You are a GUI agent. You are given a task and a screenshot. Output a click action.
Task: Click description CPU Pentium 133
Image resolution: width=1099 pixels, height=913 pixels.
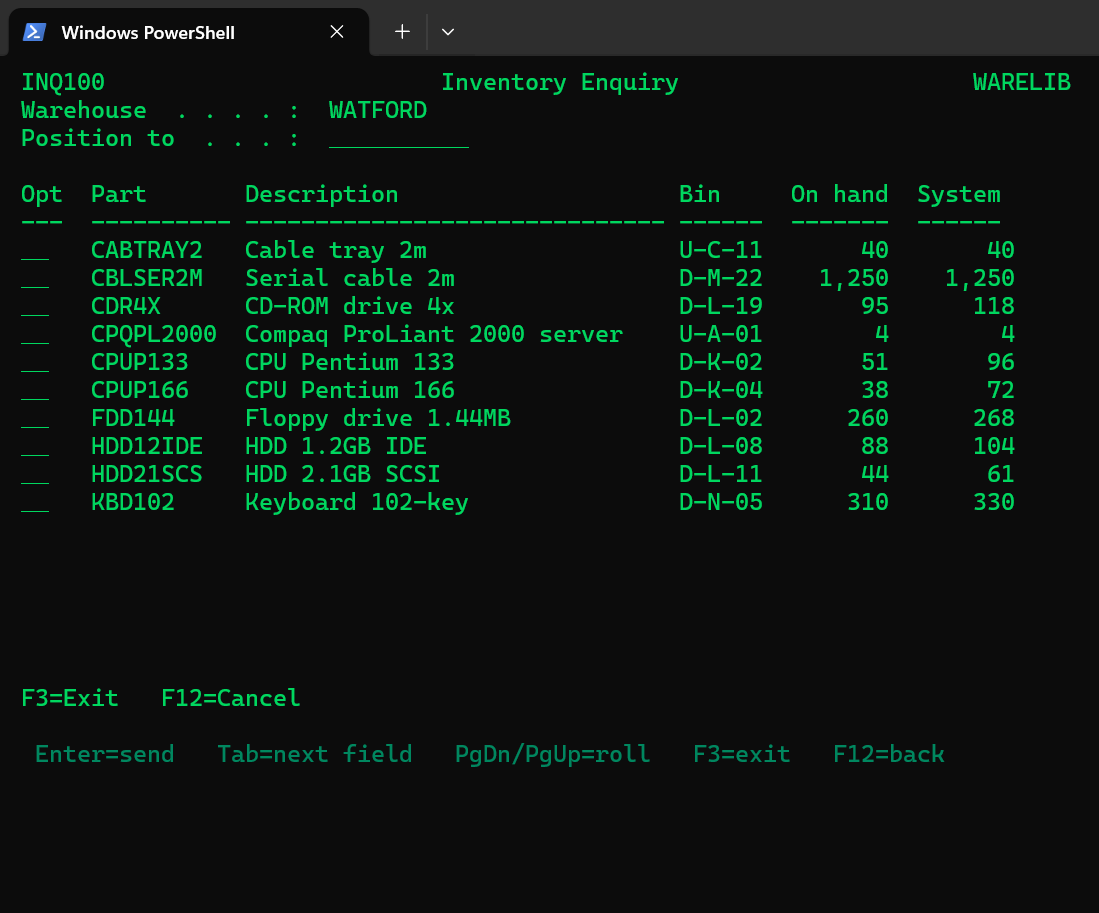[350, 362]
